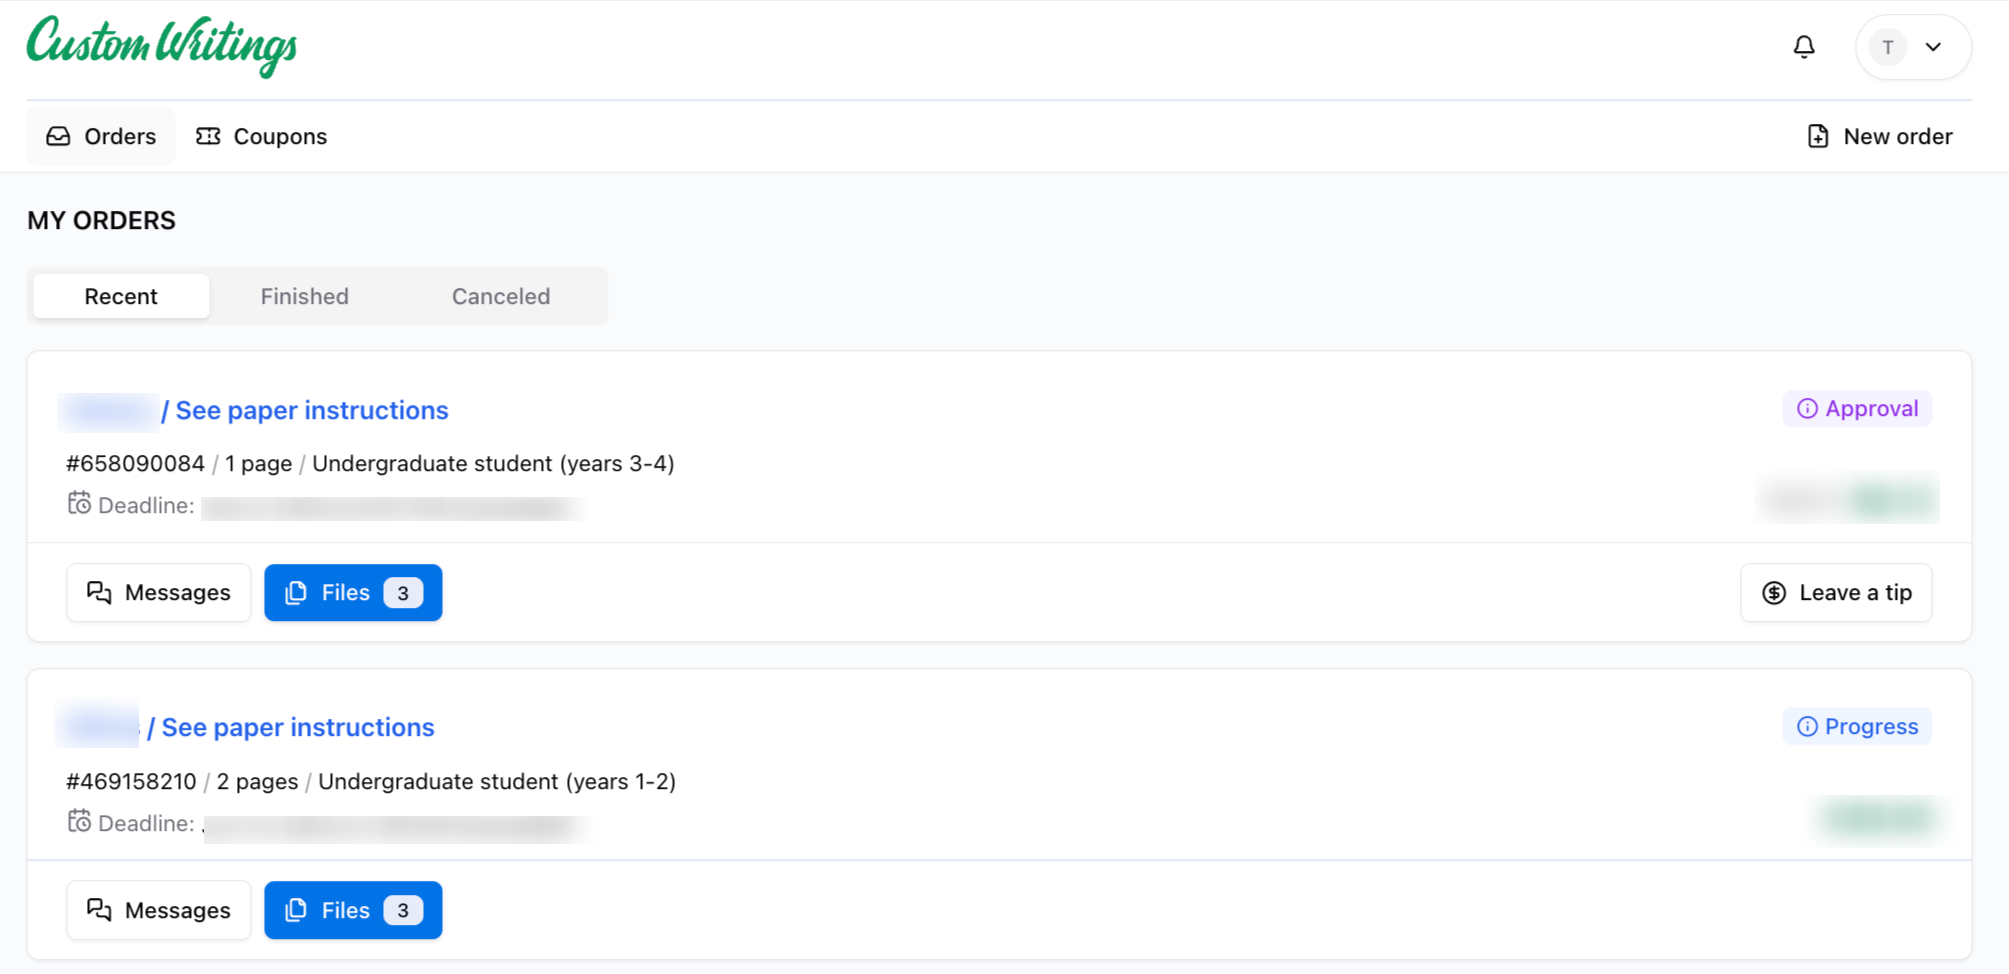Screen dimensions: 2009x974
Task: Expand the user account dropdown chevron
Action: click(1934, 47)
